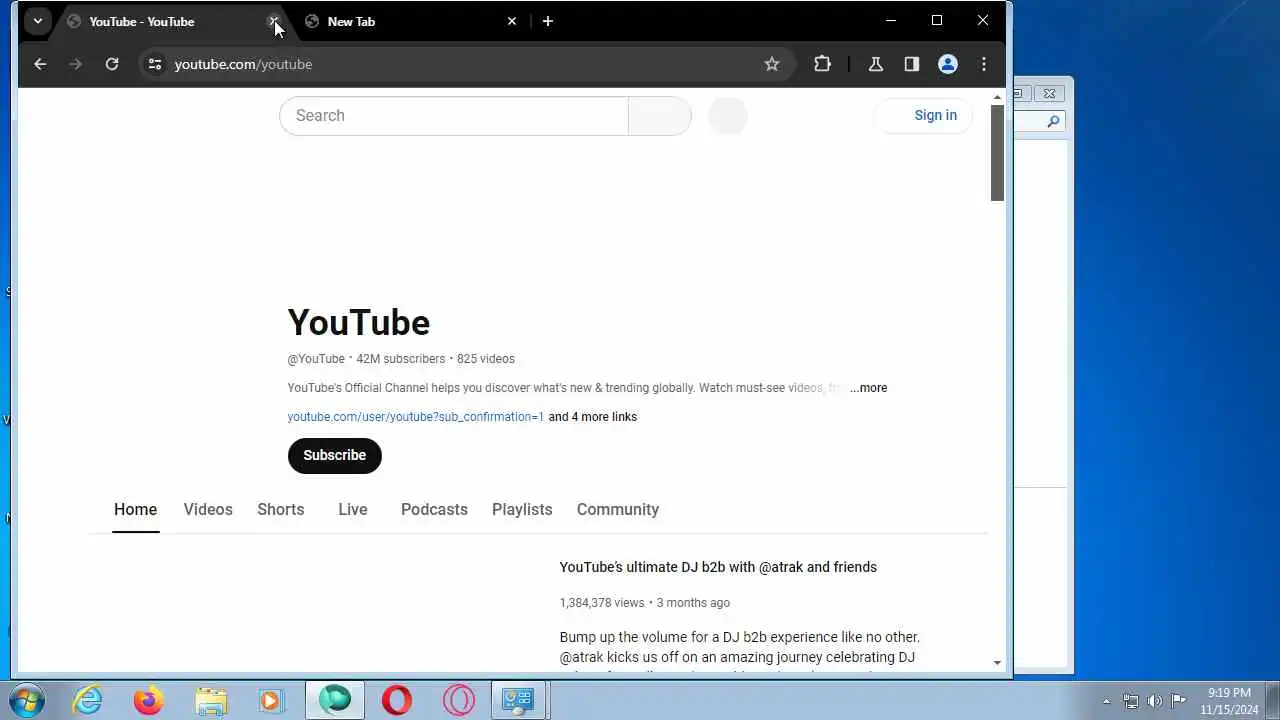This screenshot has width=1280, height=720.
Task: Open the network tray icon
Action: pyautogui.click(x=1131, y=701)
